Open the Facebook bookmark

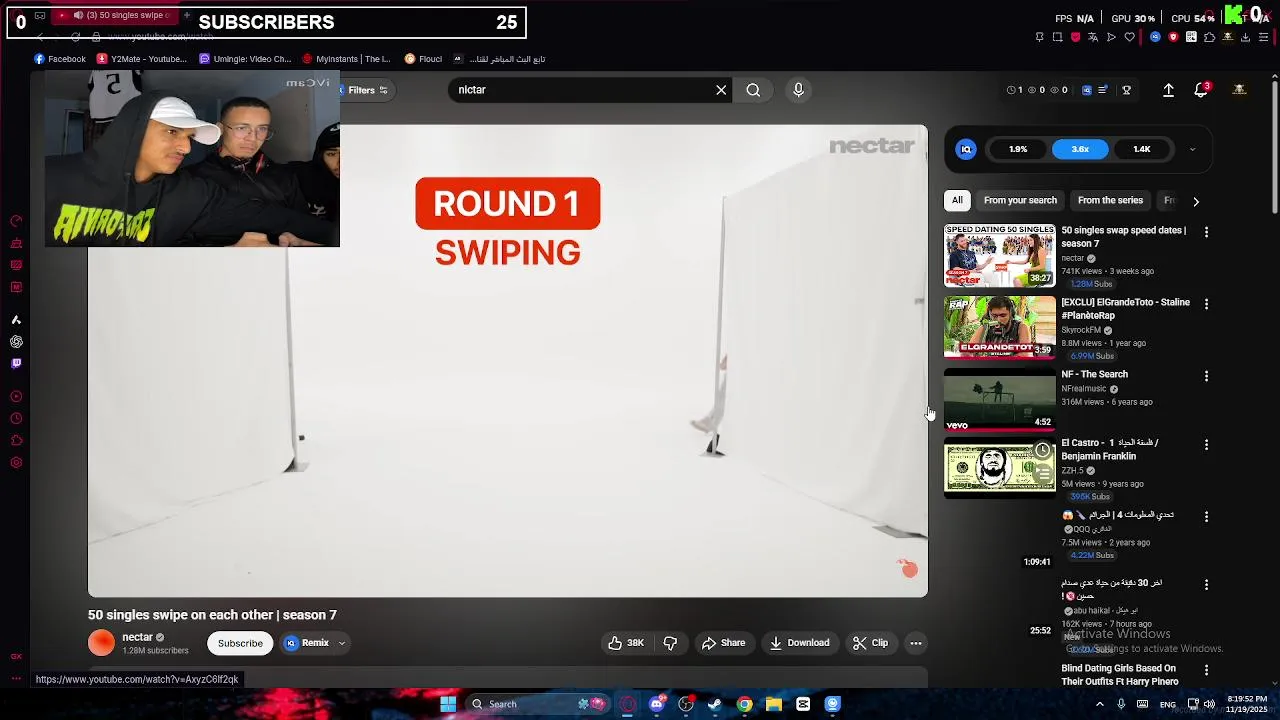click(x=60, y=59)
